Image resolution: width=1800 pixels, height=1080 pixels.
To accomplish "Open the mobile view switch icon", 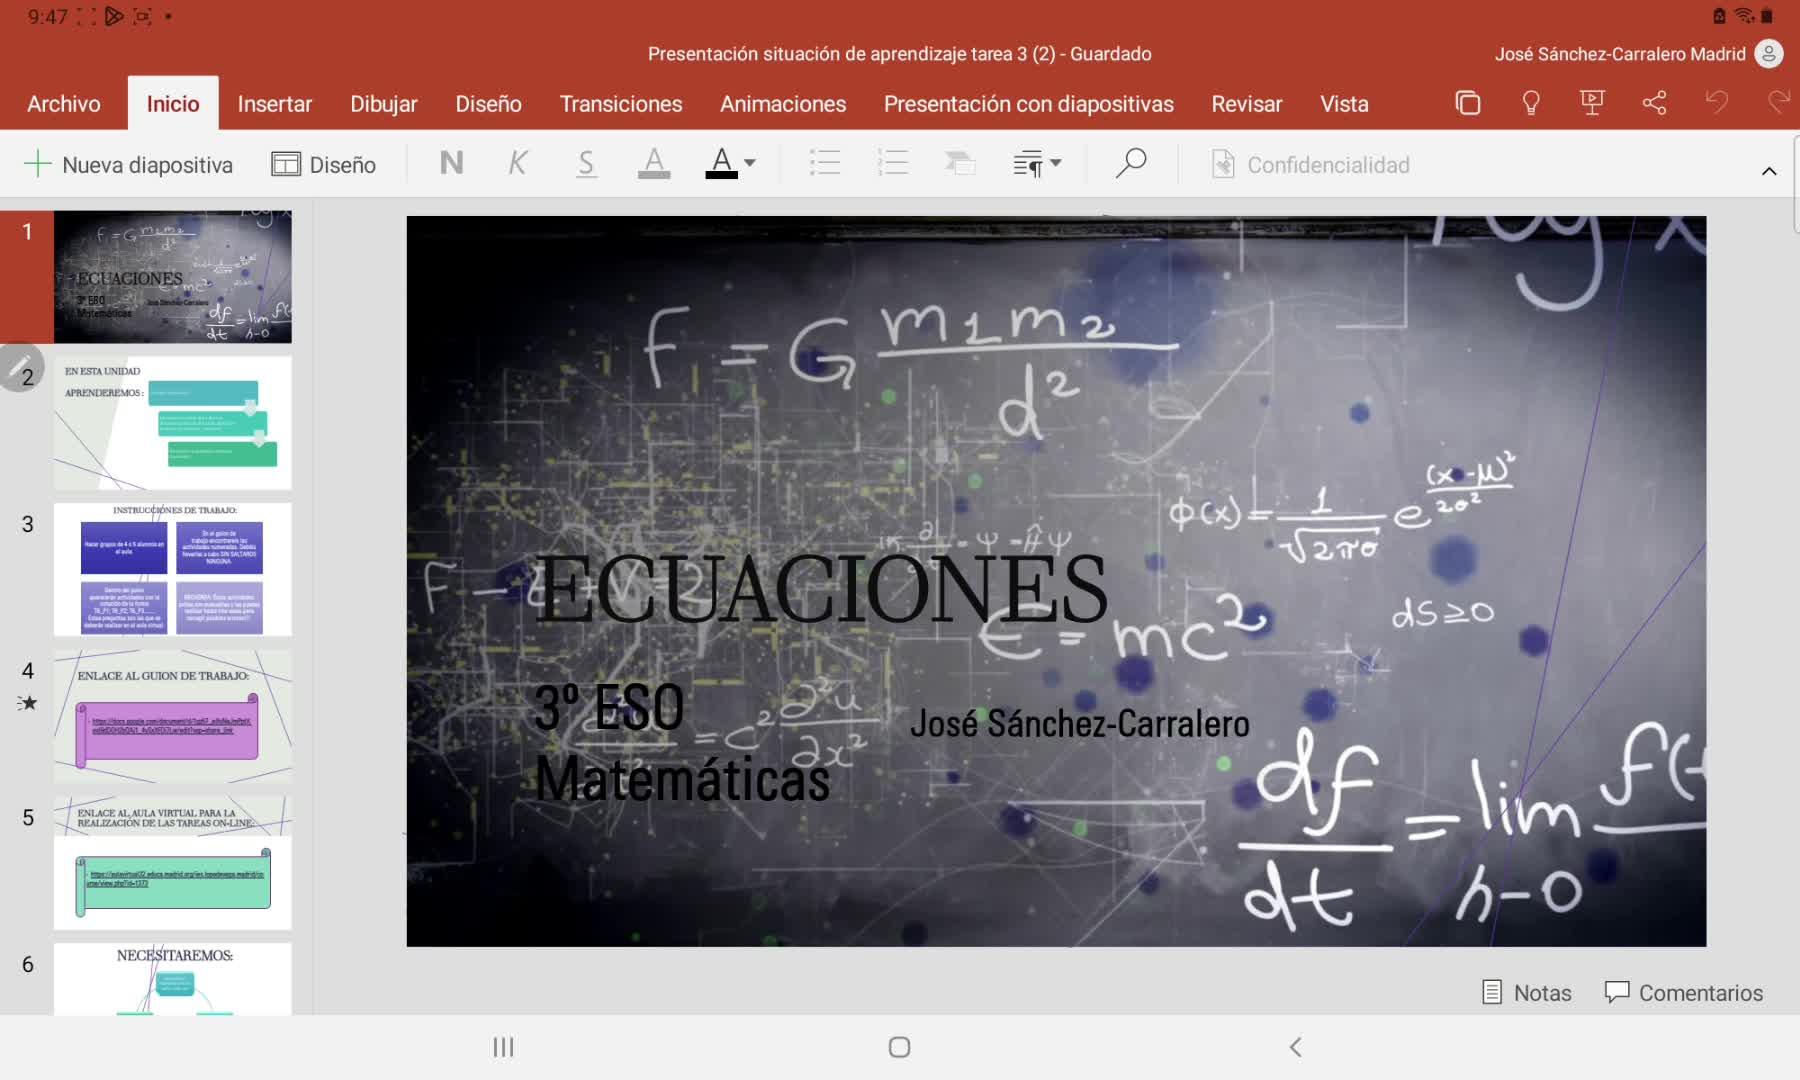I will (x=1468, y=103).
